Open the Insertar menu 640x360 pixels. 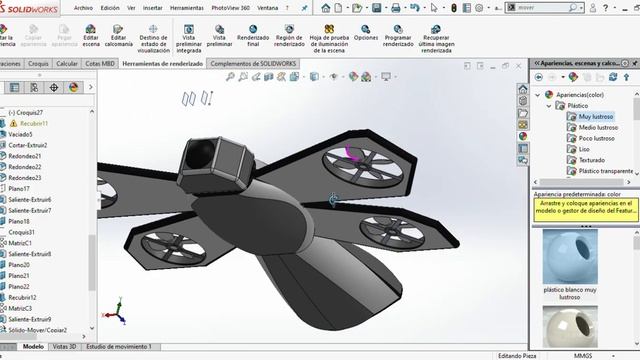pyautogui.click(x=152, y=8)
